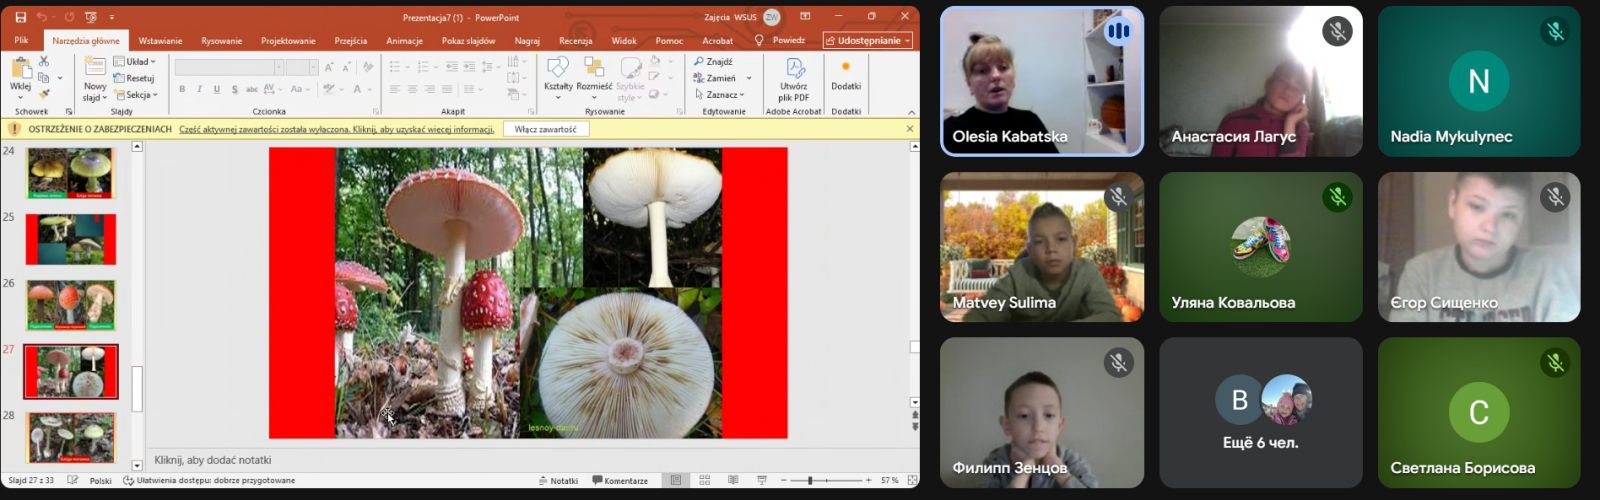Open the Wstawianie ribbon tab
Image resolution: width=1600 pixels, height=500 pixels.
click(160, 41)
